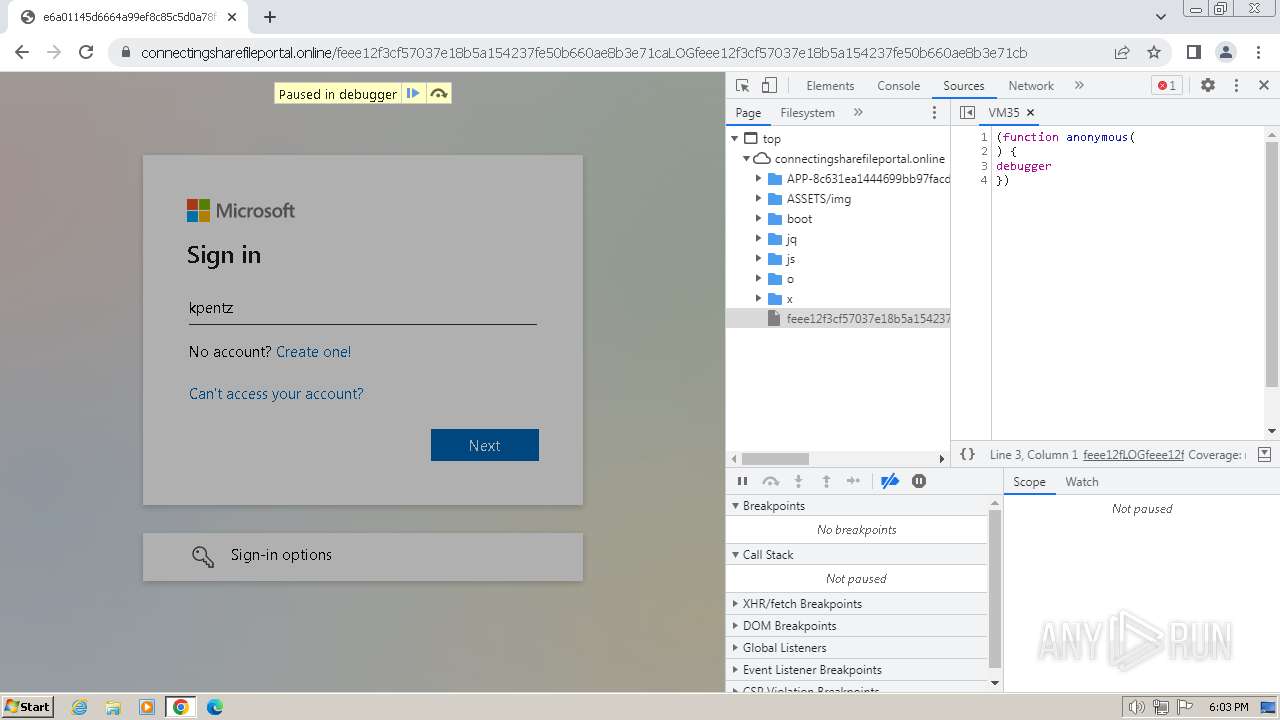1280x720 pixels.
Task: Resume script execution in the paused overlay
Action: (413, 94)
